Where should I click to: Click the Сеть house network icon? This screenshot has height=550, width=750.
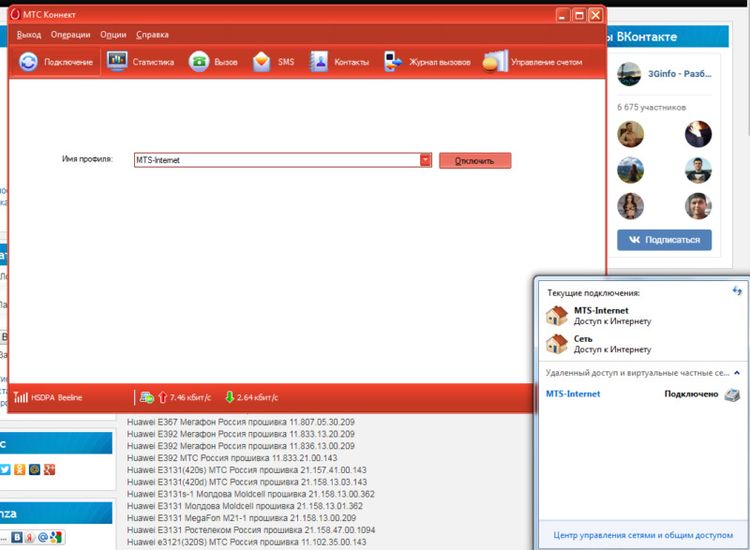(x=557, y=344)
